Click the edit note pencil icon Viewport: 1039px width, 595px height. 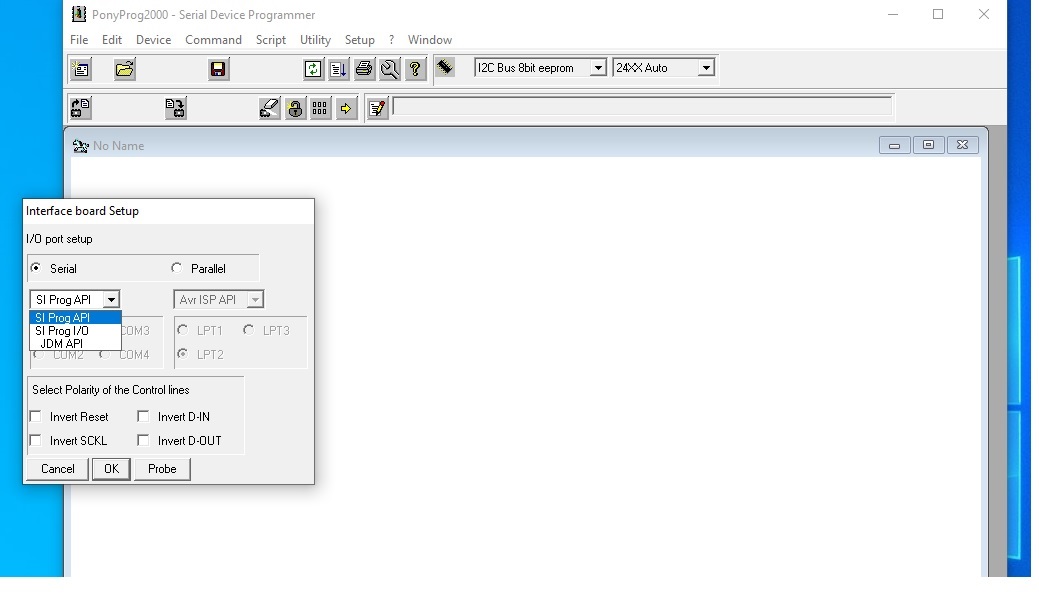pyautogui.click(x=377, y=108)
